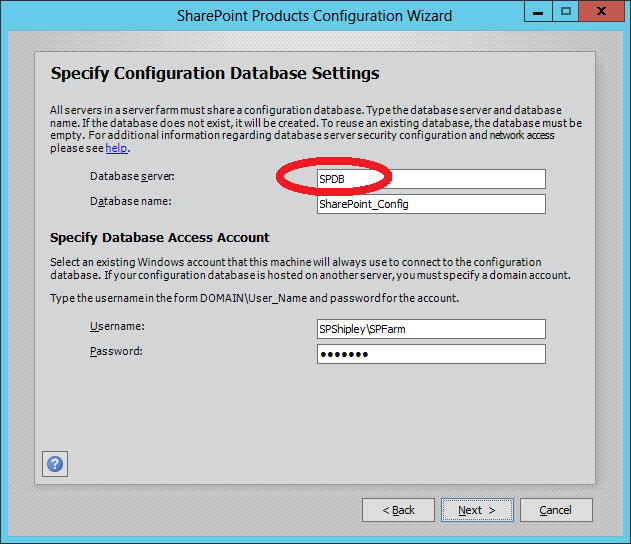Click the blue question mark help icon
This screenshot has width=631, height=544.
click(x=55, y=464)
